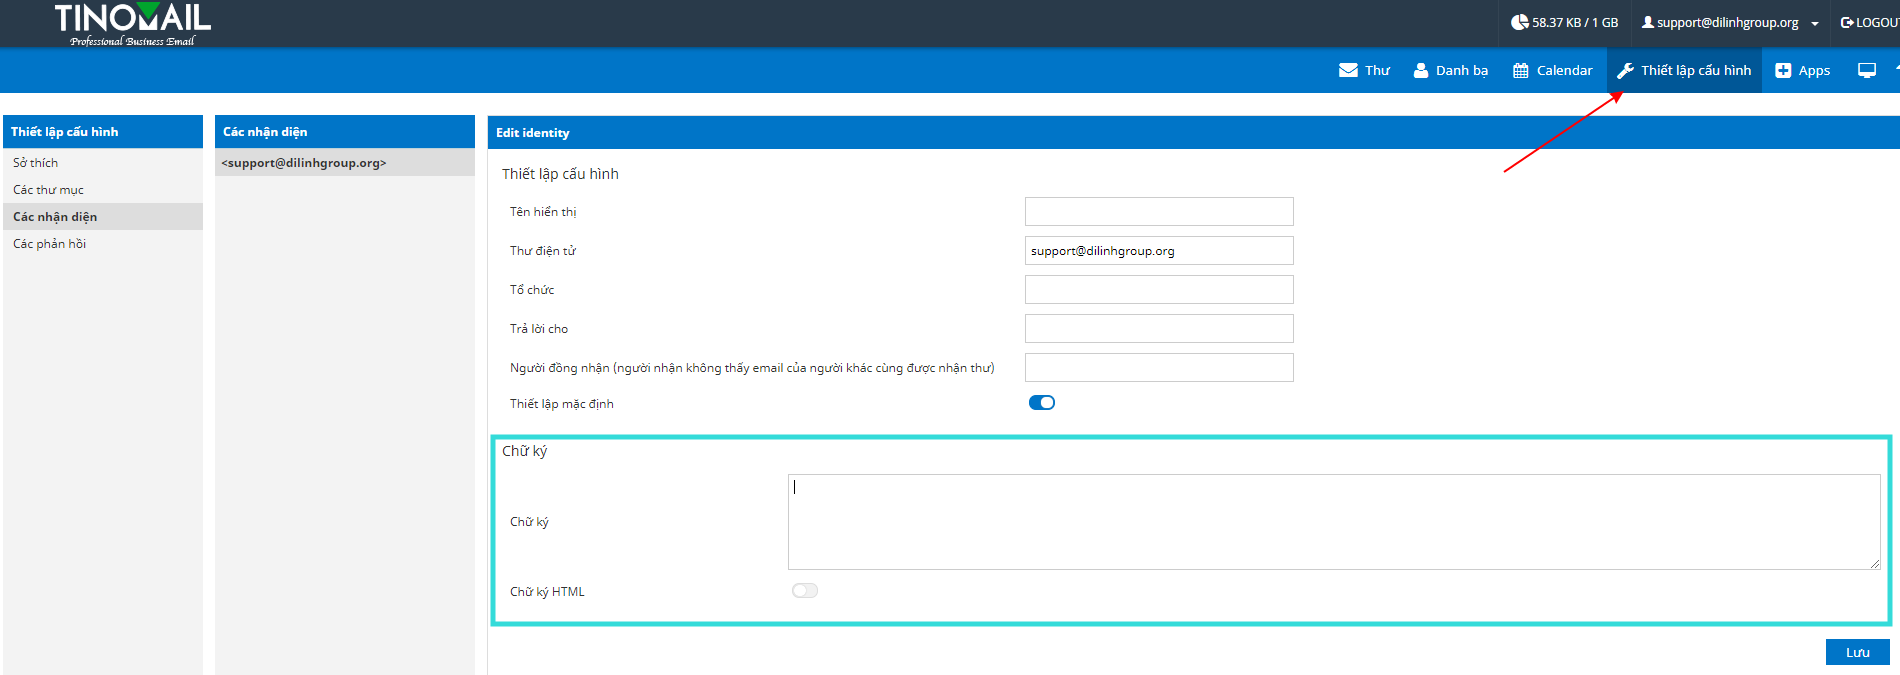Select Các phản hồi responses section

coord(103,243)
